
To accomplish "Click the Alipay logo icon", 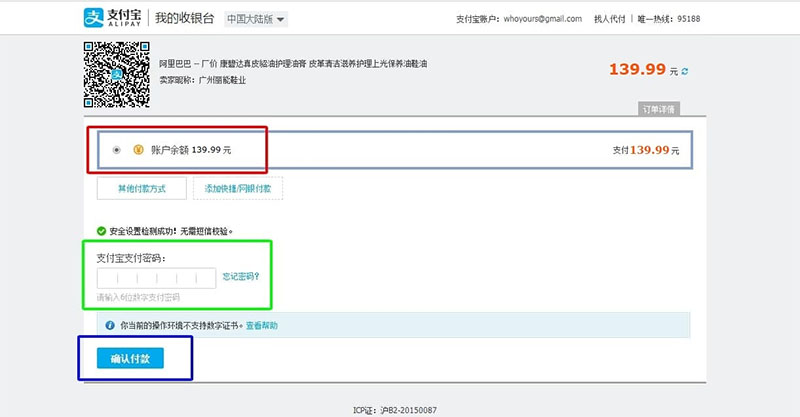I will (93, 18).
